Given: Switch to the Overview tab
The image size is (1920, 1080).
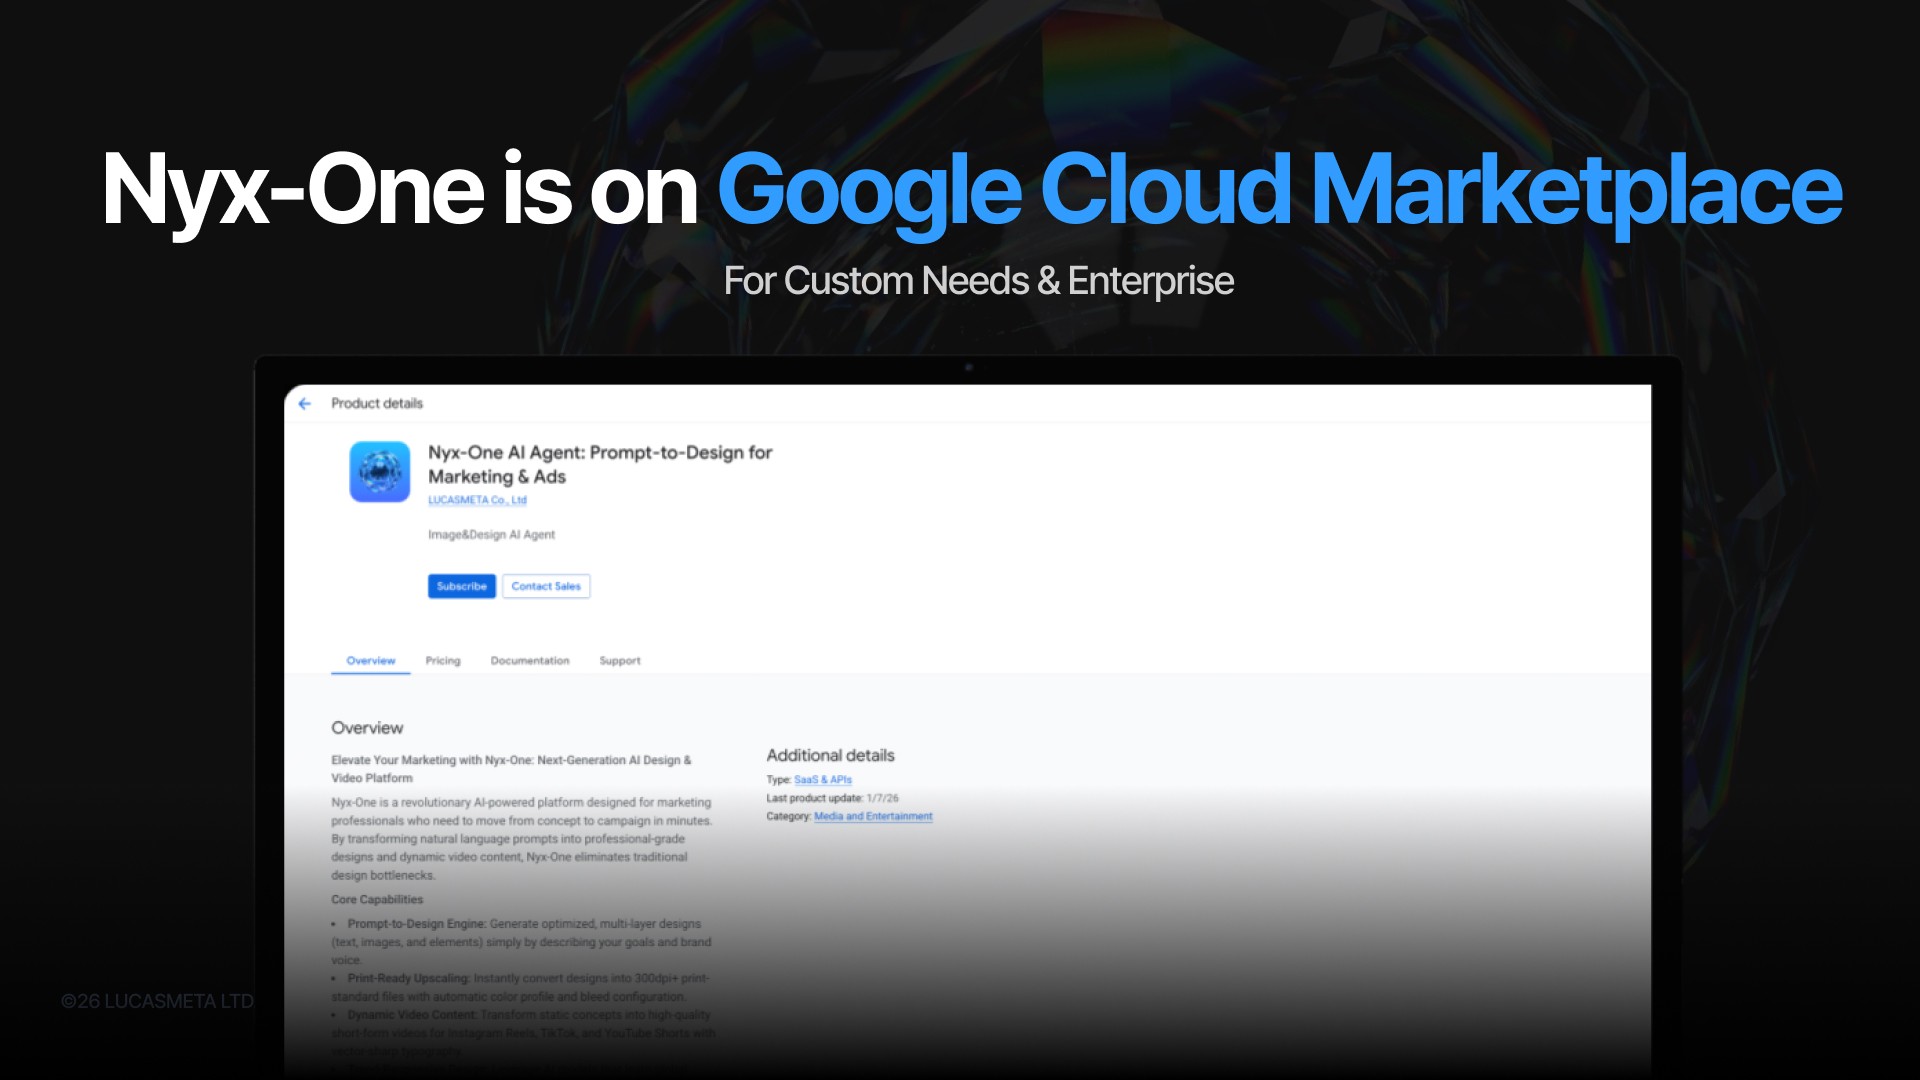Looking at the screenshot, I should tap(370, 661).
